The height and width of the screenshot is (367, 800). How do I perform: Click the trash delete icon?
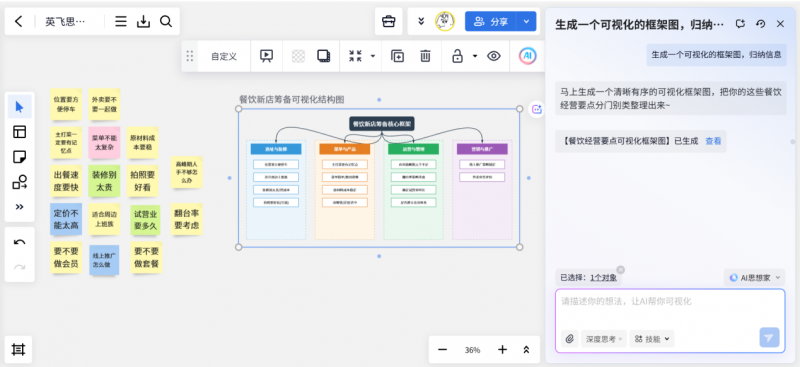click(425, 56)
